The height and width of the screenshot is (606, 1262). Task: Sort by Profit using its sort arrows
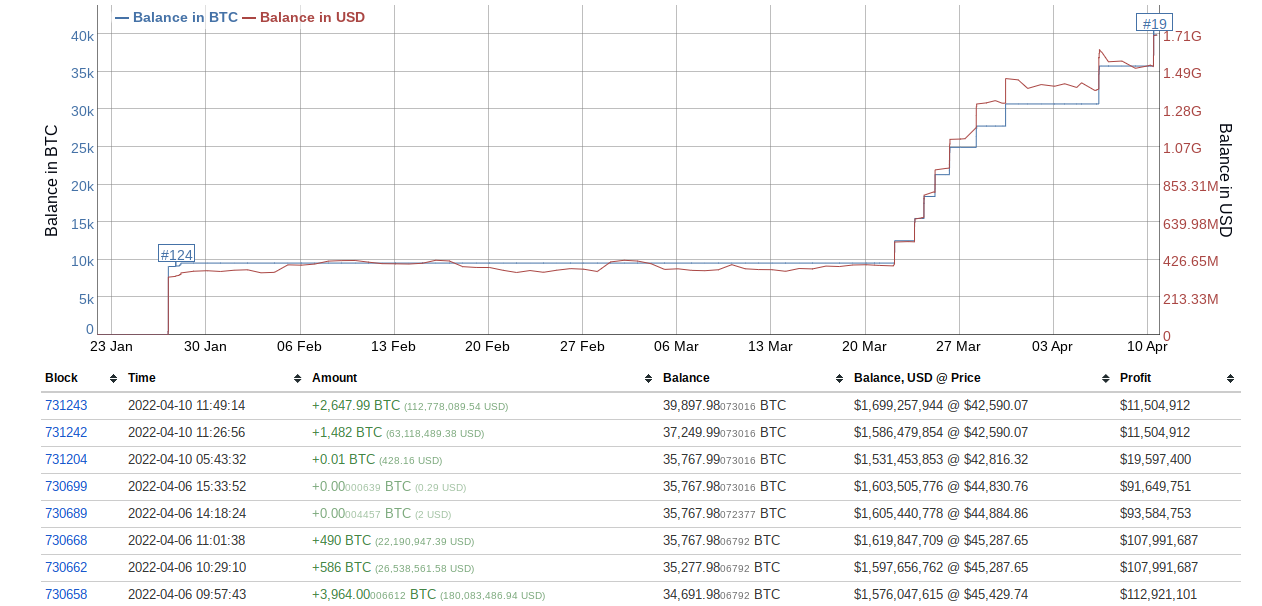1230,379
